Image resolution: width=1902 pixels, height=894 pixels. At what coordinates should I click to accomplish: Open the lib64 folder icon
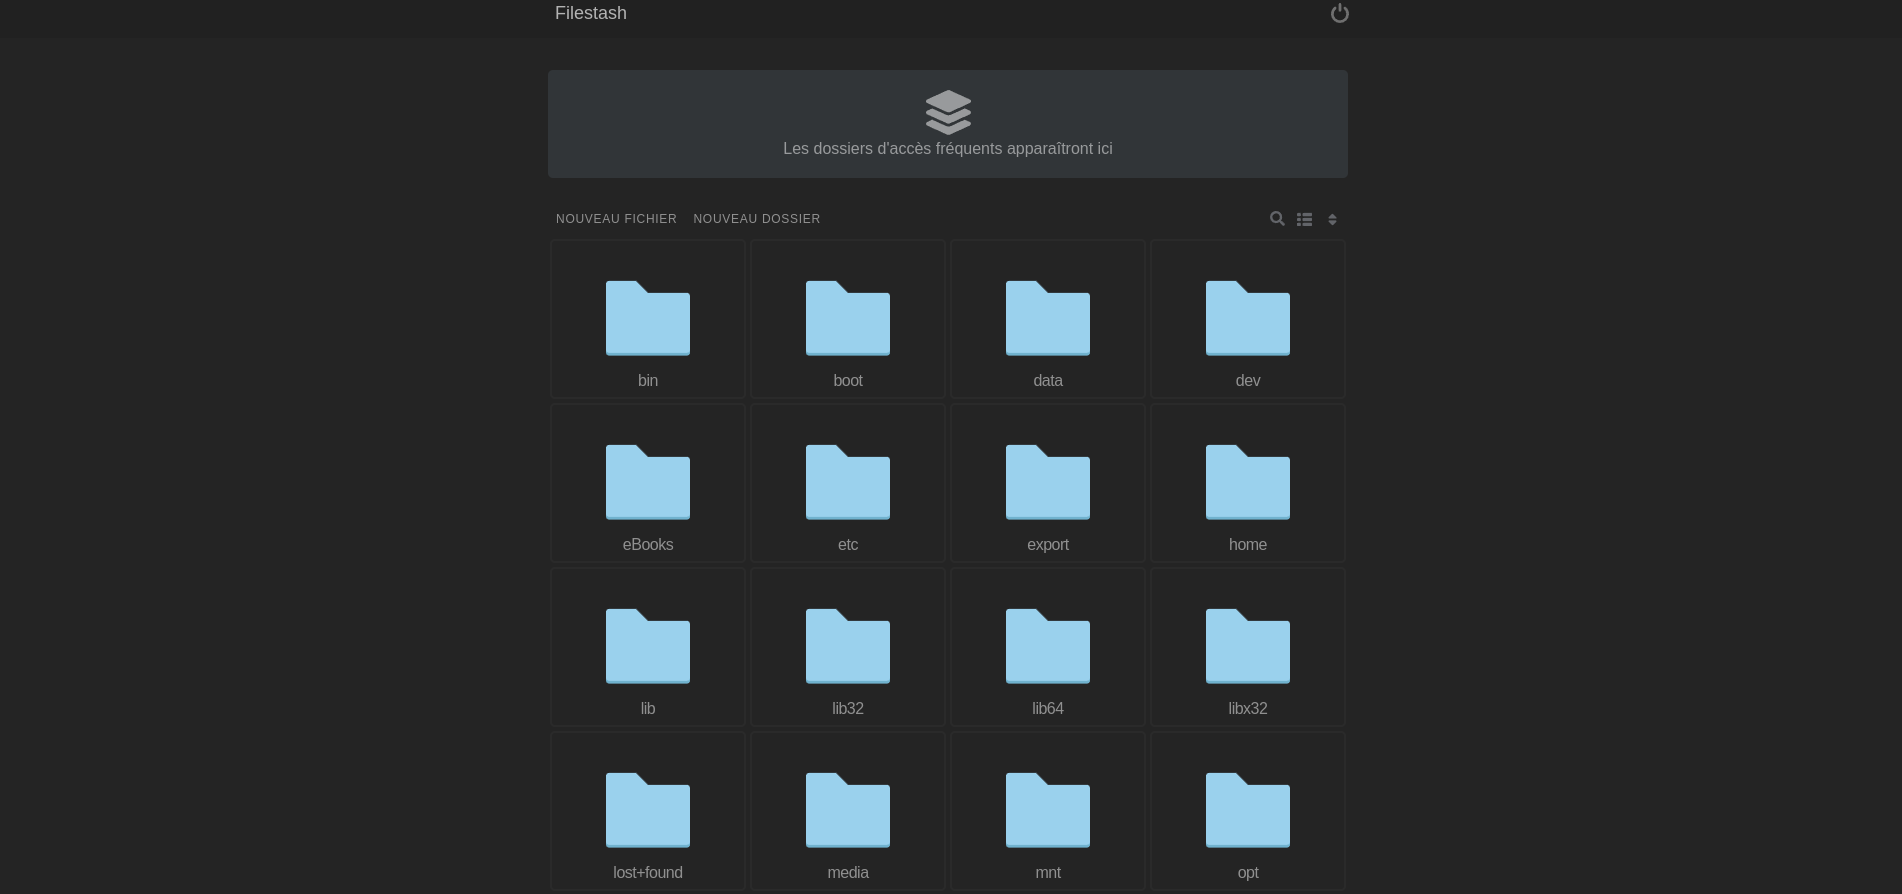[1048, 646]
